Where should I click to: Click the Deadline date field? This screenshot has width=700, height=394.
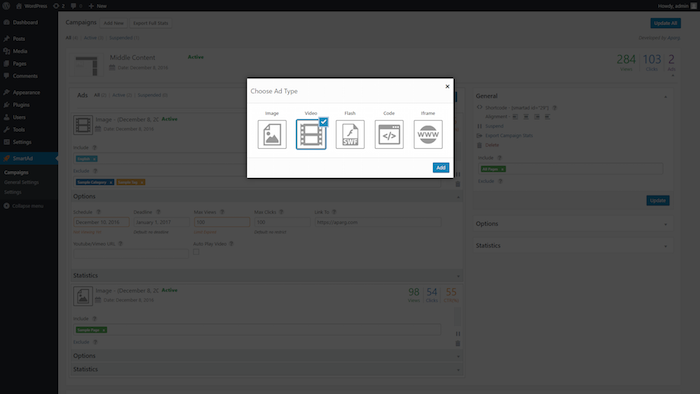point(161,222)
